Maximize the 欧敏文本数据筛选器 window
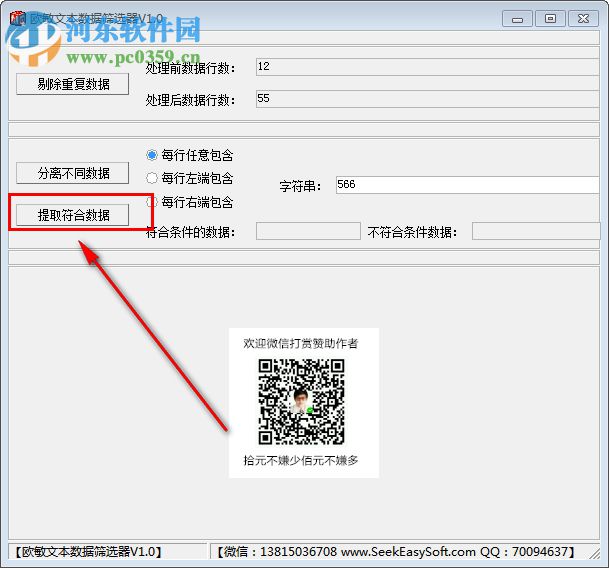609x568 pixels. [x=550, y=19]
